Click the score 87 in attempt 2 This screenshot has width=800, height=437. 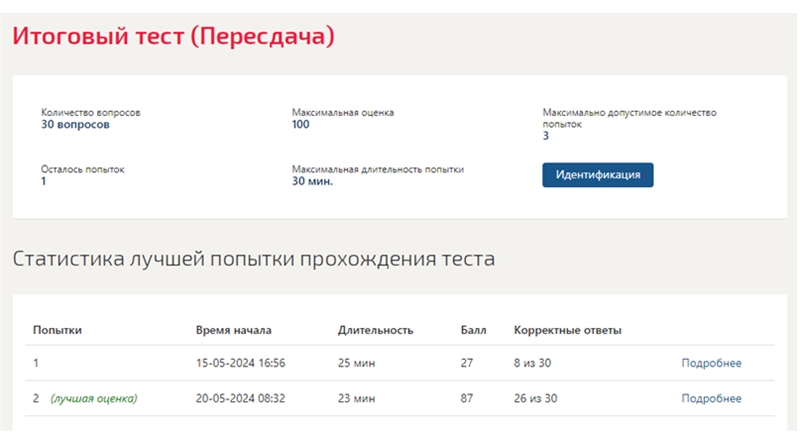pos(466,398)
